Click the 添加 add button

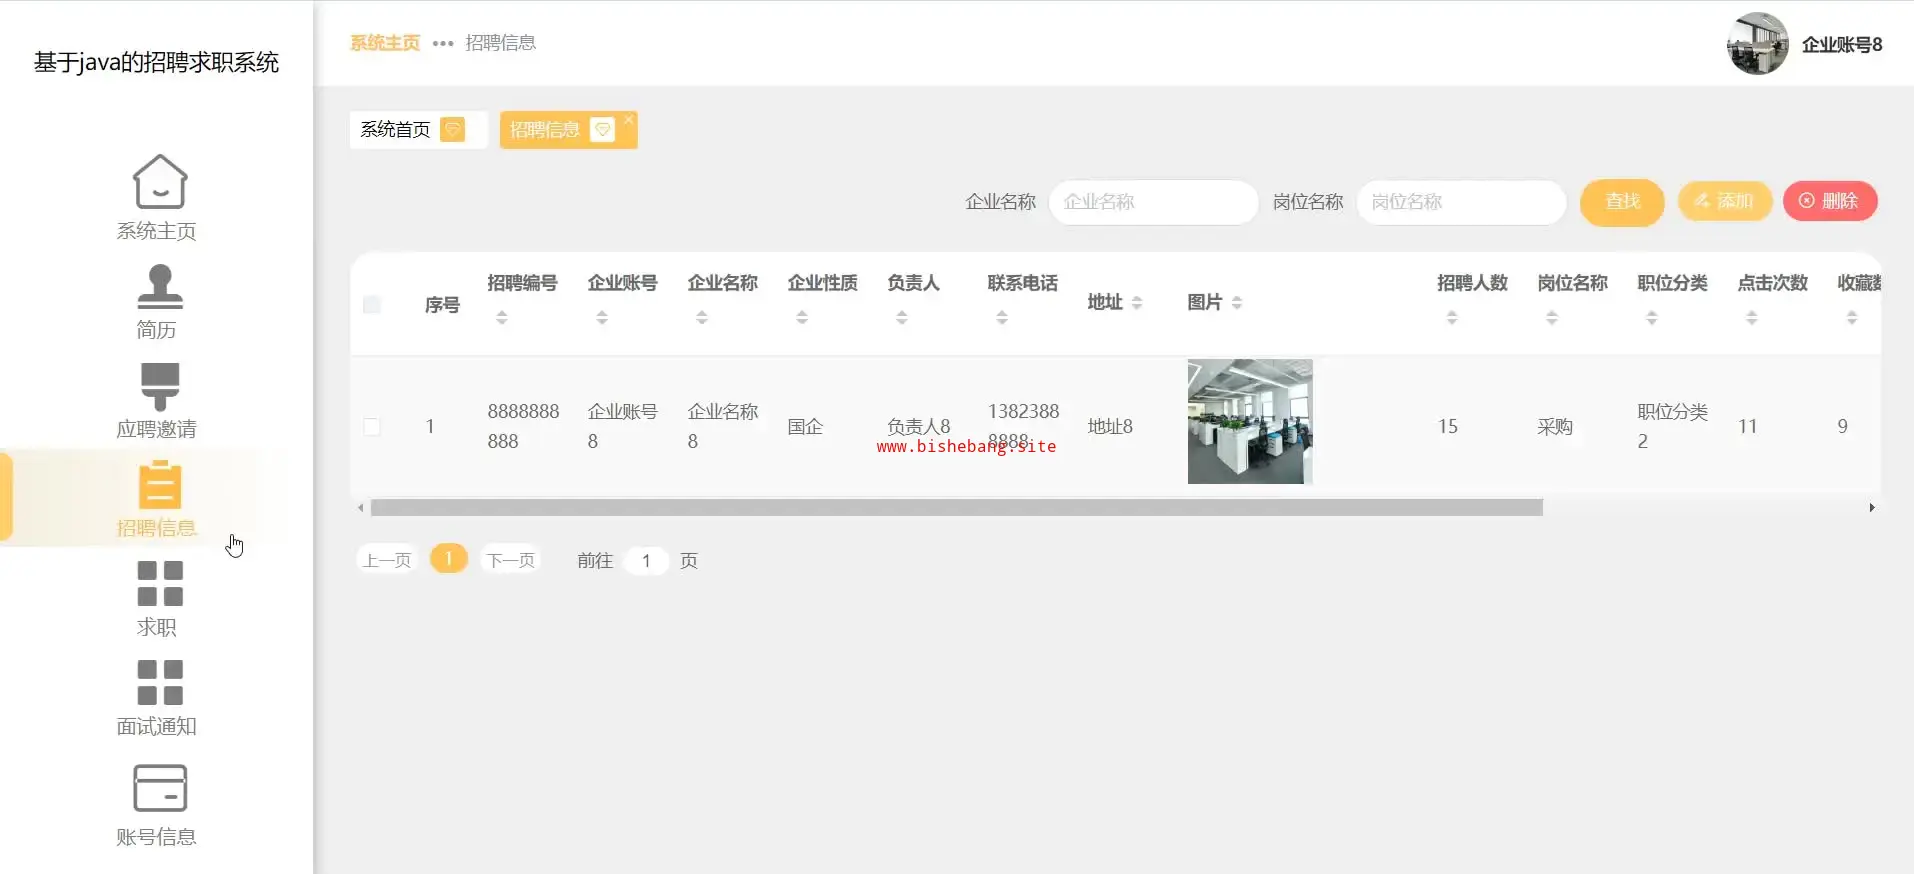[1724, 202]
